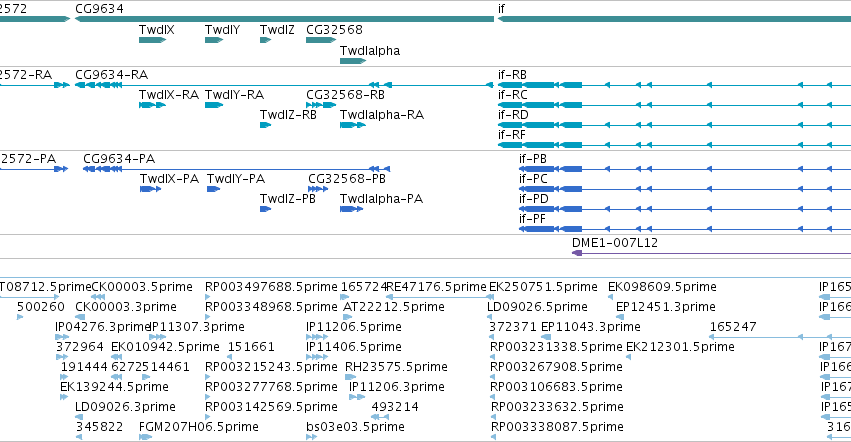Select the TwdlZ gene label
This screenshot has height=442, width=851.
click(277, 30)
